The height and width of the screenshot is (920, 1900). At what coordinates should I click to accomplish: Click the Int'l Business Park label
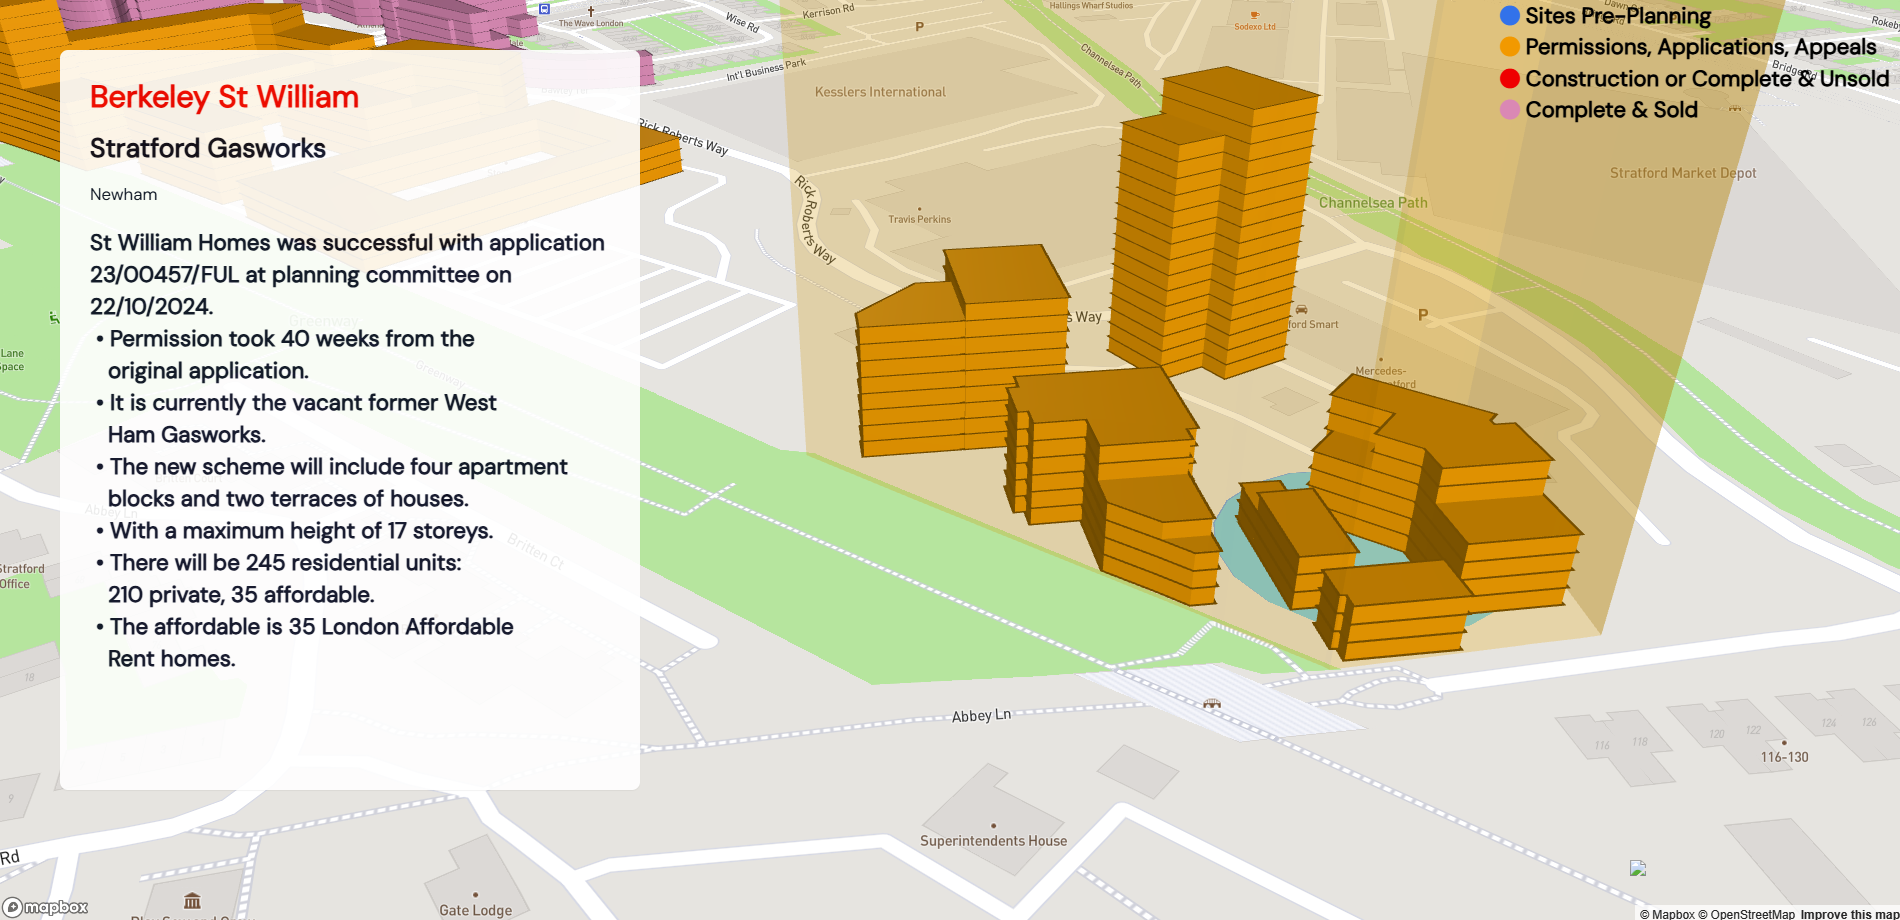766,70
